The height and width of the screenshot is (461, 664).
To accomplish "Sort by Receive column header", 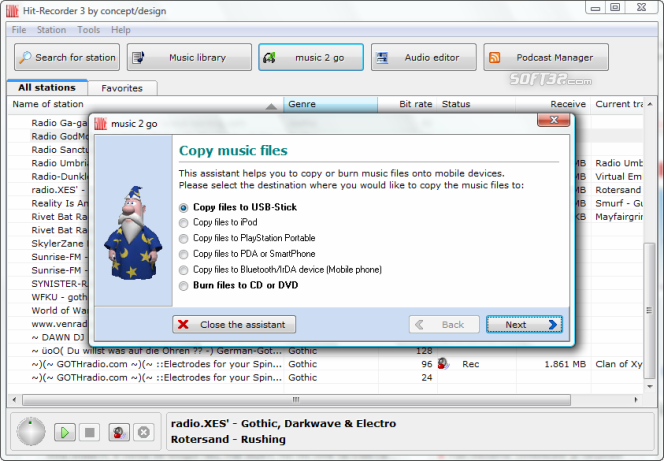I will point(553,104).
